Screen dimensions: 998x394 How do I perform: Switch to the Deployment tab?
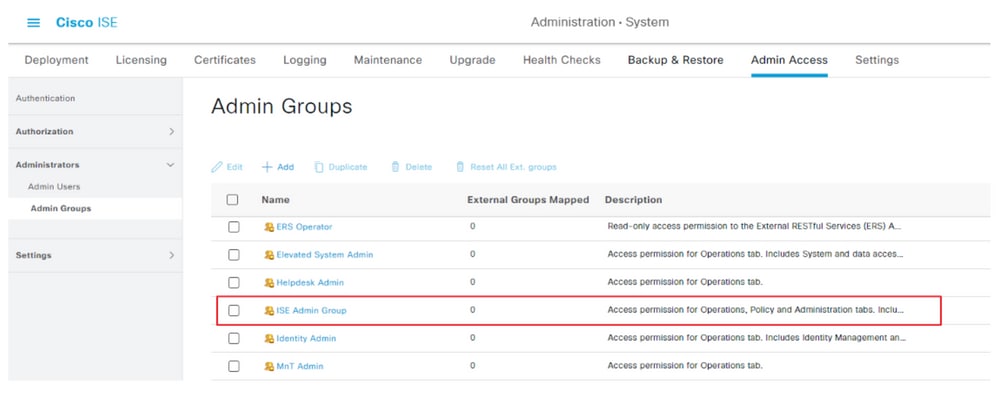click(57, 60)
